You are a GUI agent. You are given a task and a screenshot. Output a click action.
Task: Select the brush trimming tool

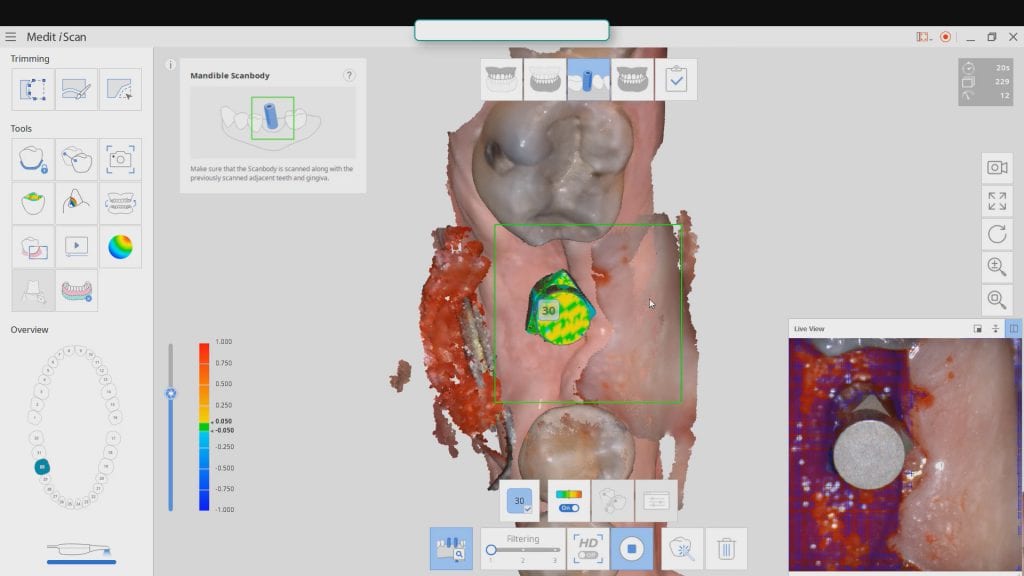pos(77,89)
